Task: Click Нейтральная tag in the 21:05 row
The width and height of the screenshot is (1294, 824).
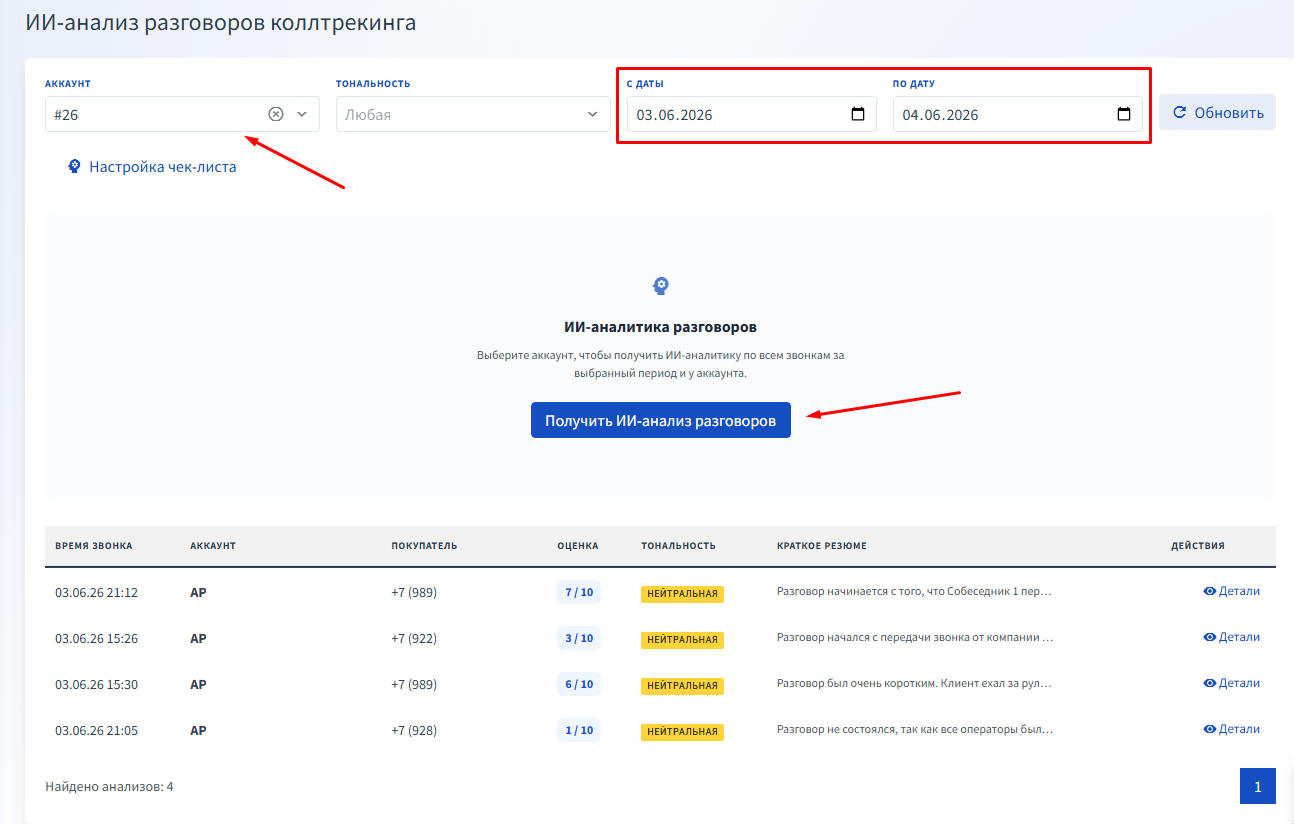Action: [682, 732]
